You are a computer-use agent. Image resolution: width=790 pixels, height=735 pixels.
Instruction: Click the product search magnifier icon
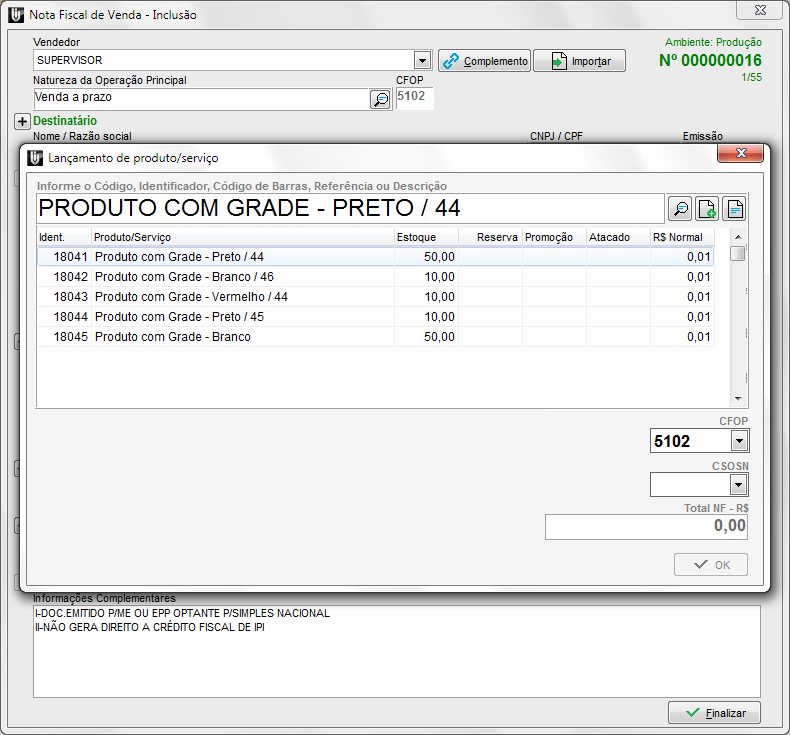pyautogui.click(x=680, y=209)
